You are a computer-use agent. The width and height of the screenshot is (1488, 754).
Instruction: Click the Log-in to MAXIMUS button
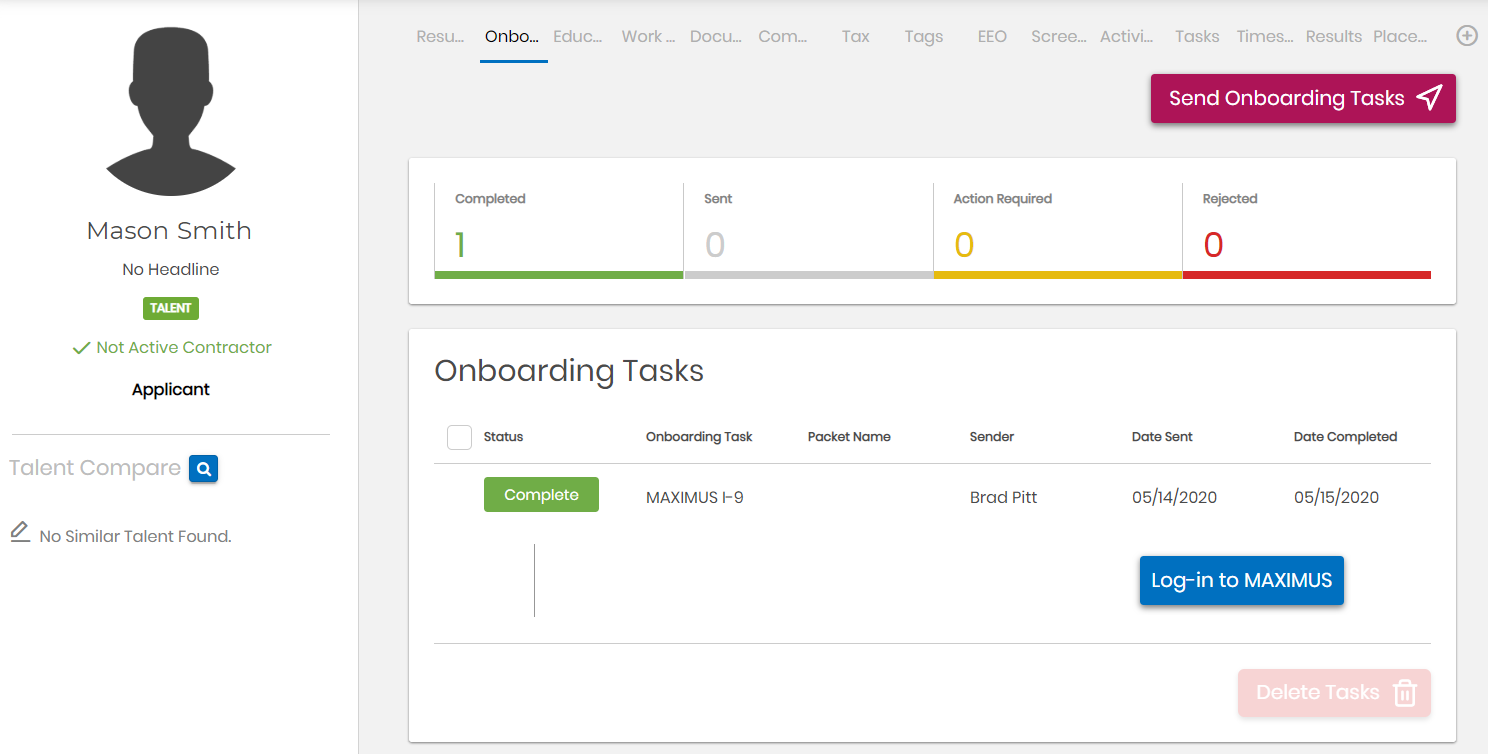click(1242, 581)
